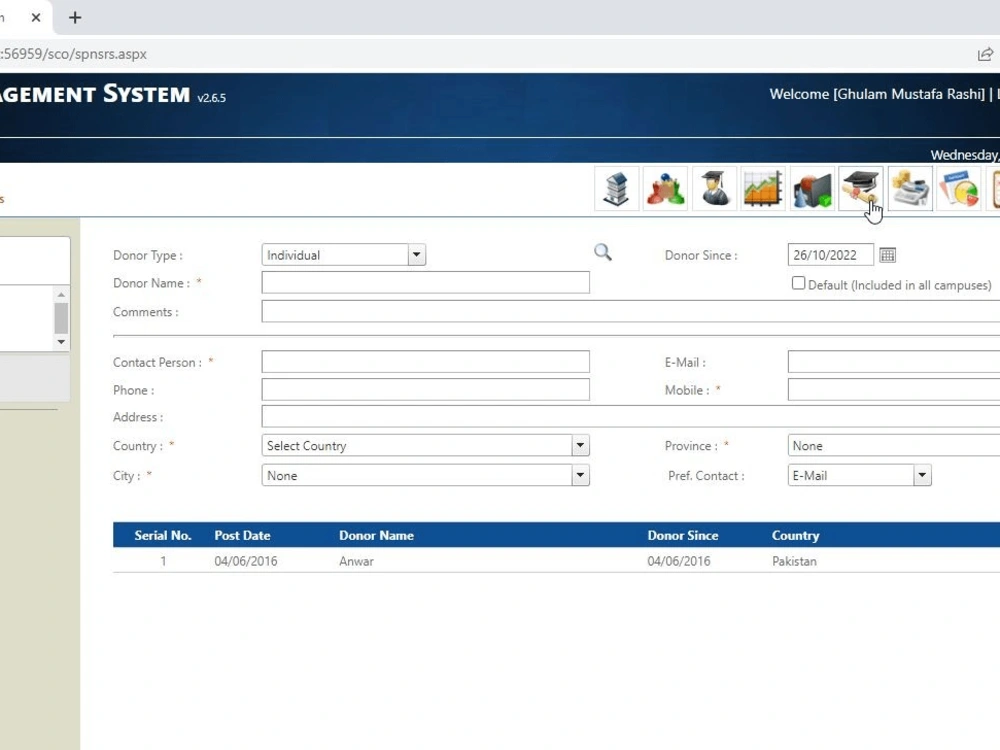The height and width of the screenshot is (750, 1000).
Task: Open the City dropdown
Action: 580,475
